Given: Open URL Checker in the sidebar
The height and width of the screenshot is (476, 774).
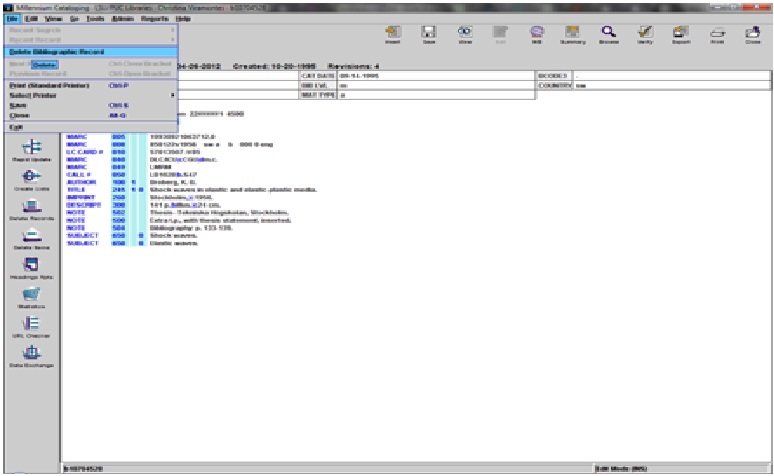Looking at the screenshot, I should [x=30, y=326].
